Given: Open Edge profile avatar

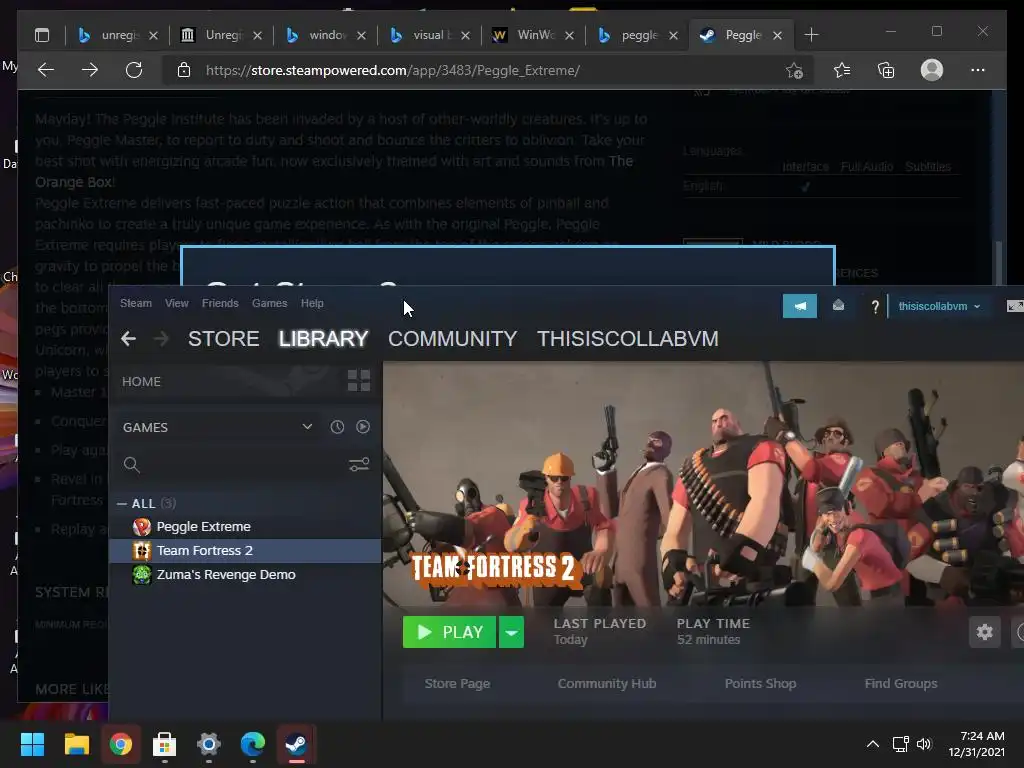Looking at the screenshot, I should tap(932, 70).
